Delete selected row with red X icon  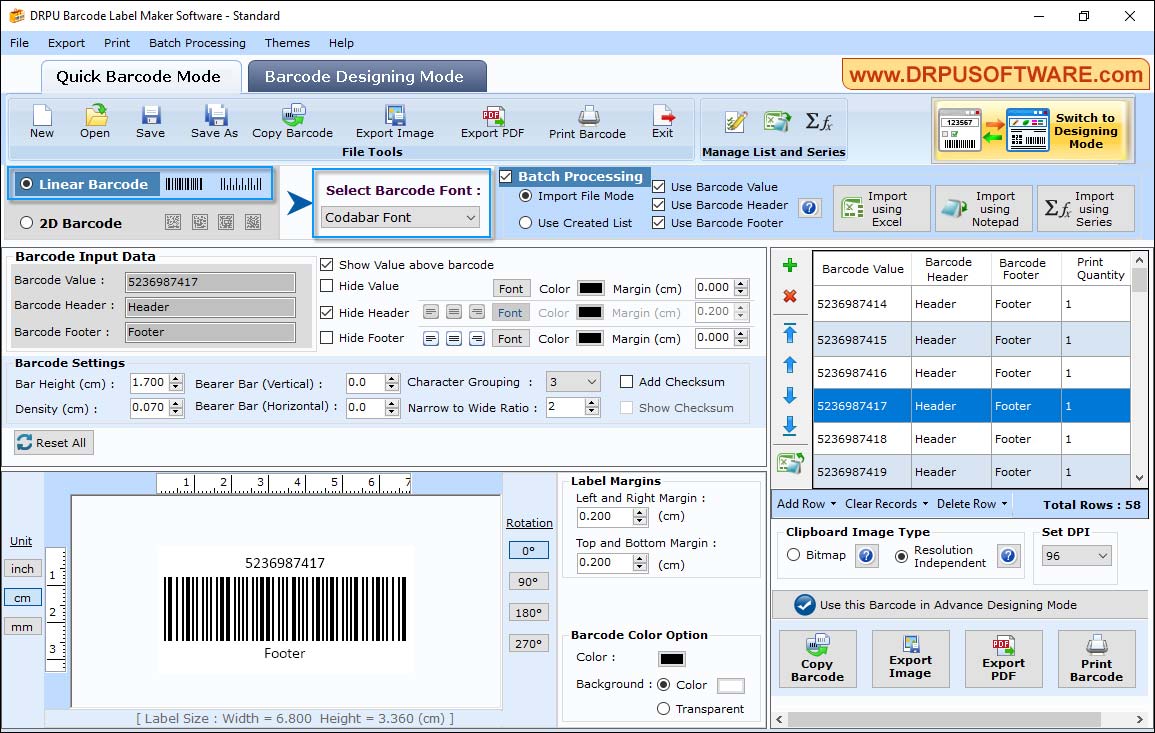[x=790, y=296]
